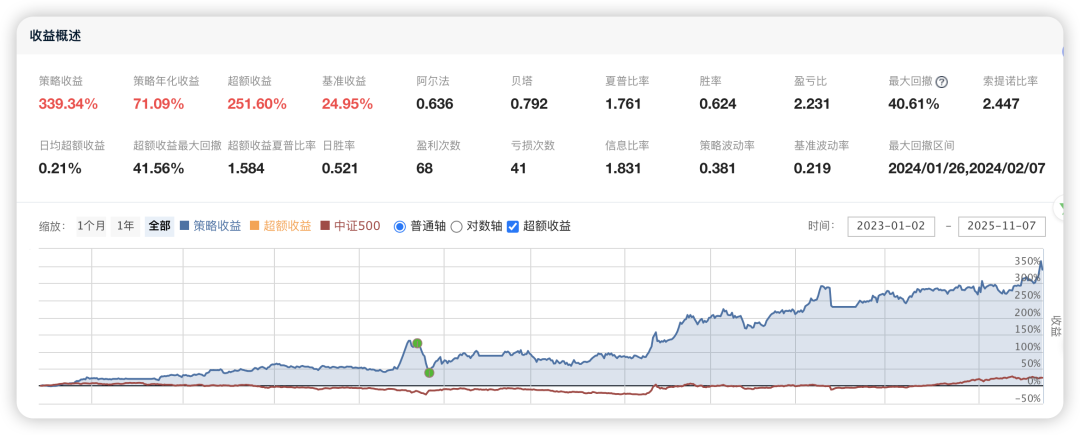The width and height of the screenshot is (1080, 435).
Task: Click the -50% y-axis label
Action: 1028,399
